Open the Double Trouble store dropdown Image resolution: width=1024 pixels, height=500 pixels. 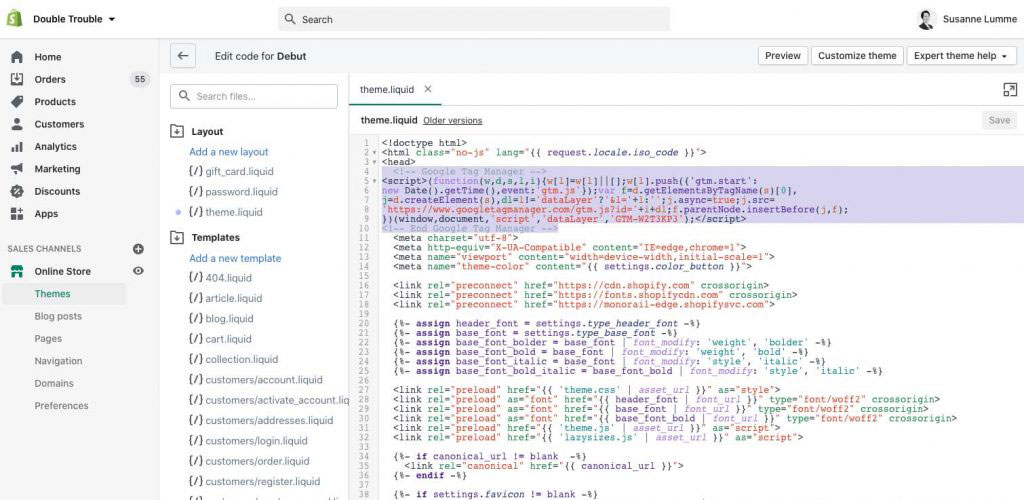click(x=74, y=19)
